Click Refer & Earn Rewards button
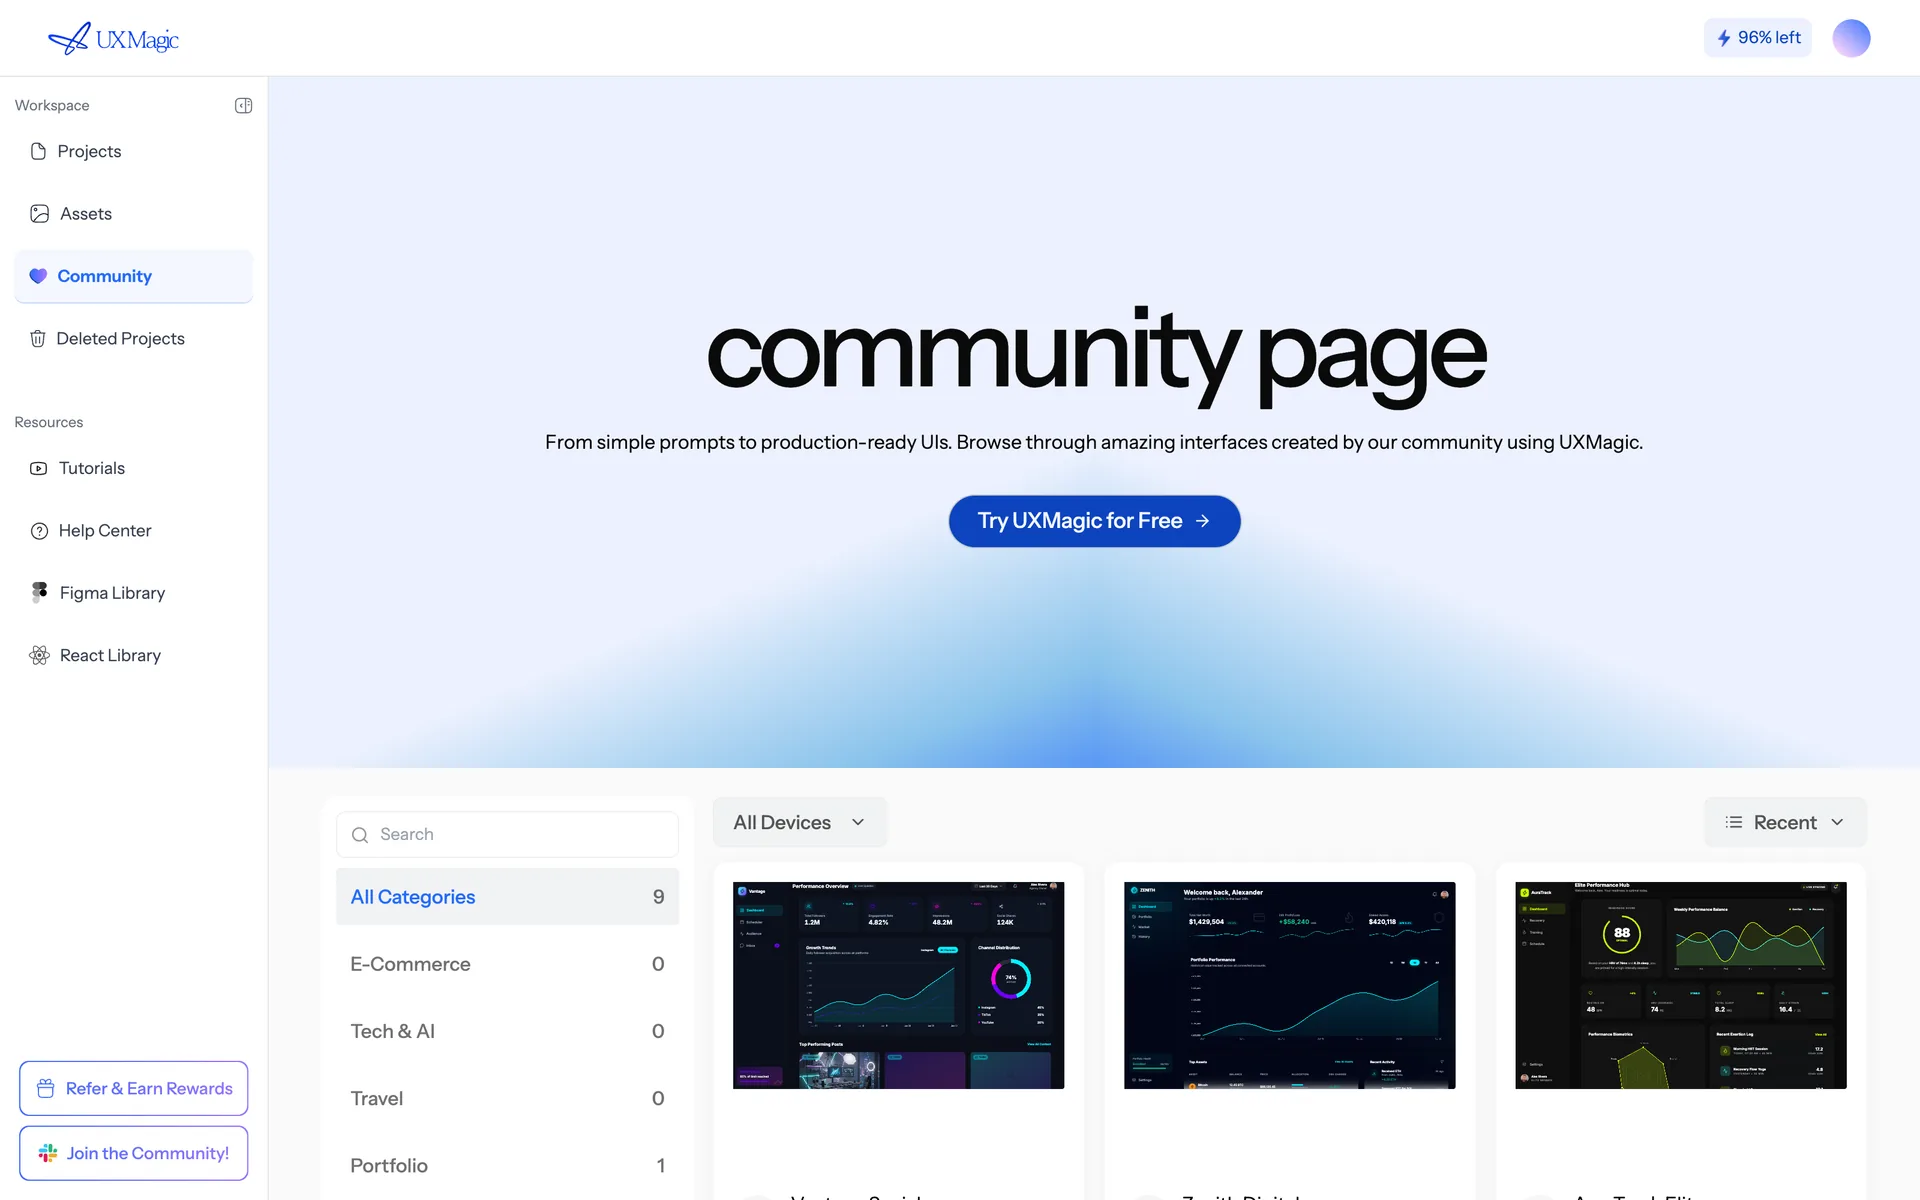This screenshot has width=1920, height=1200. [x=133, y=1088]
